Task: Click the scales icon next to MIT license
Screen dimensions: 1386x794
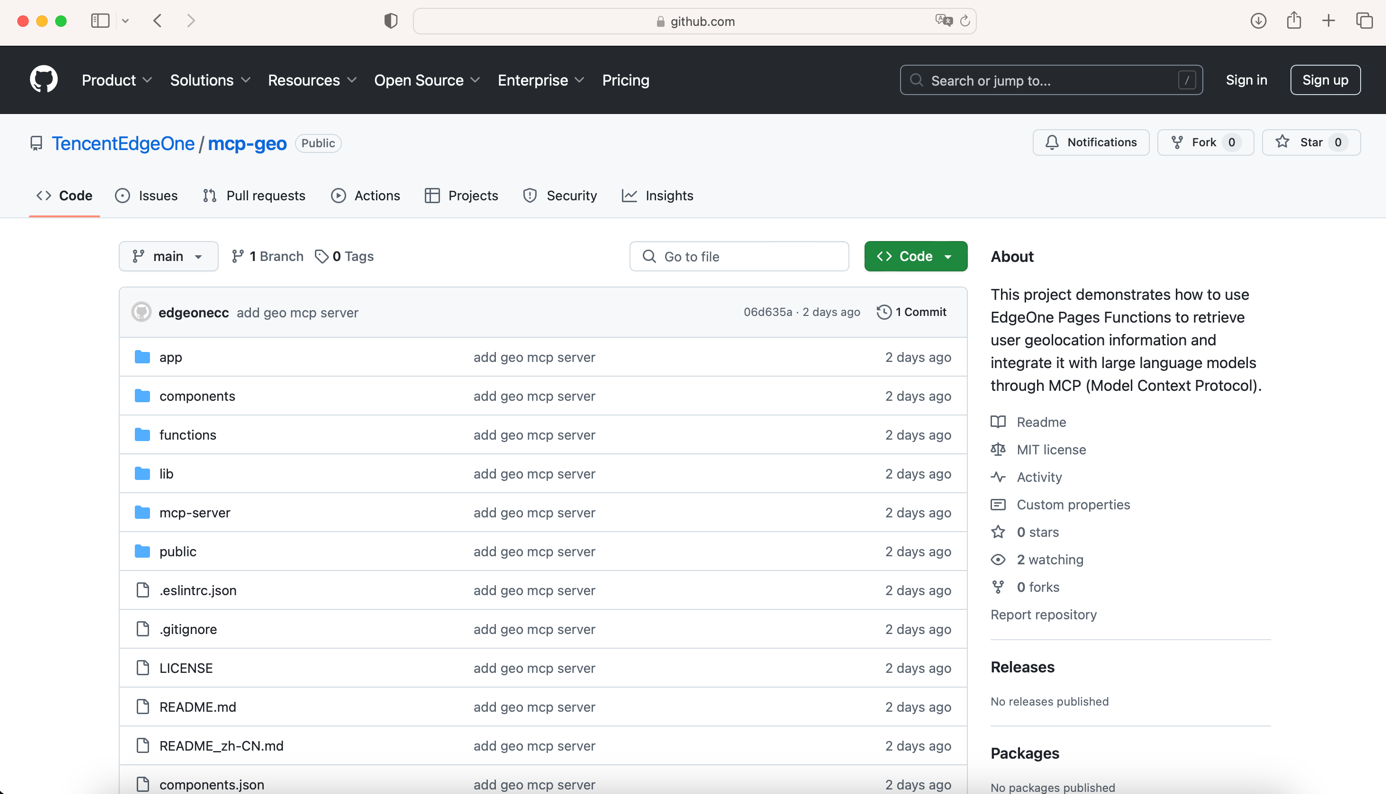Action: (998, 450)
